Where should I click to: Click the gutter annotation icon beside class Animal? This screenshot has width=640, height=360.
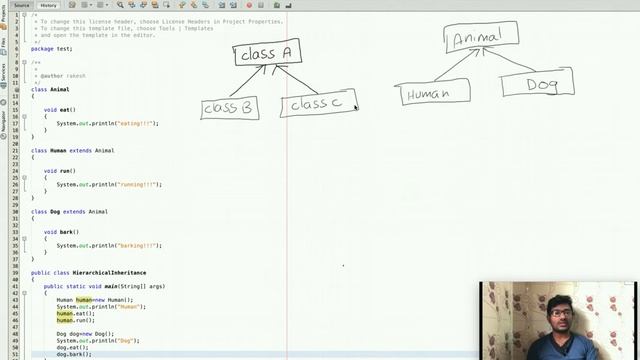pyautogui.click(x=17, y=89)
